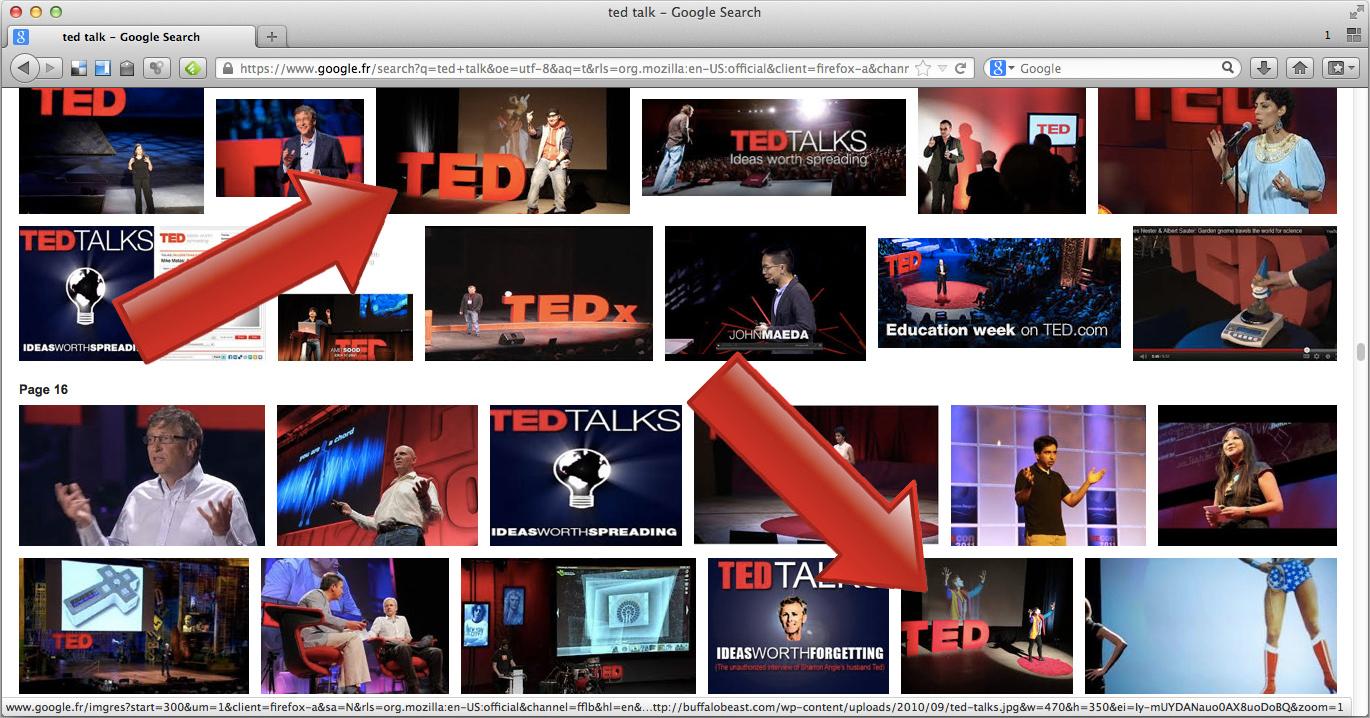Viewport: 1370px width, 718px height.
Task: Click the Google favicon on the tab
Action: (x=21, y=37)
